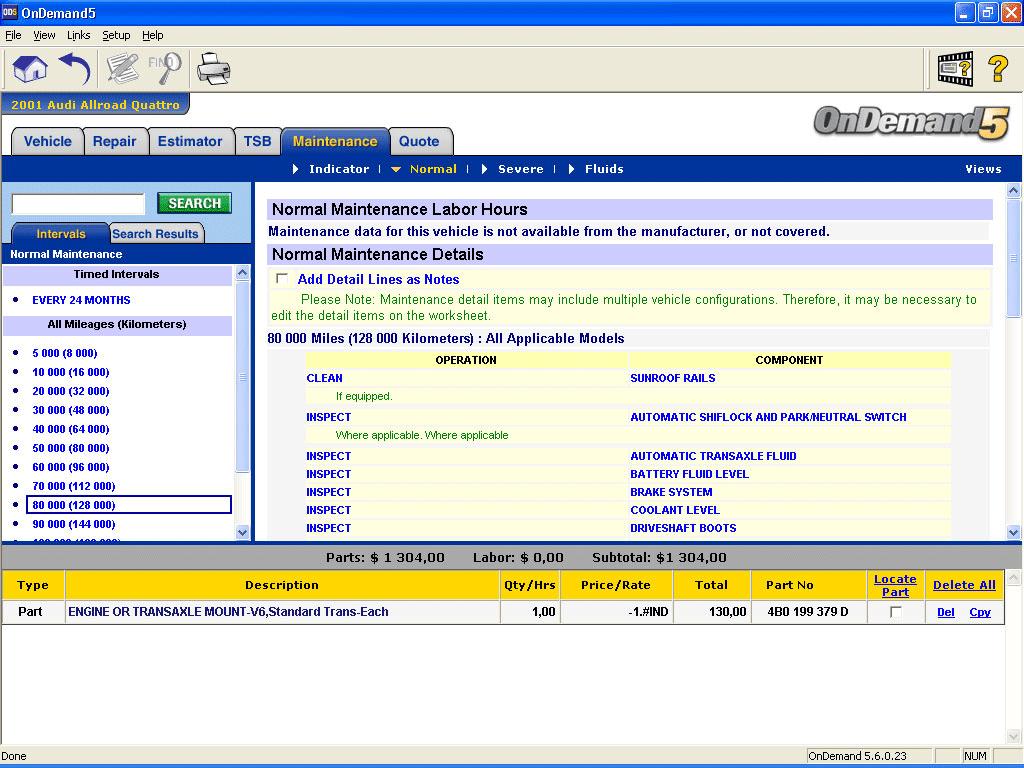Click AUTOMATIC SHIFLOCK AND PARK/NEUTRAL SWITCH link
This screenshot has height=768, width=1024.
768,417
